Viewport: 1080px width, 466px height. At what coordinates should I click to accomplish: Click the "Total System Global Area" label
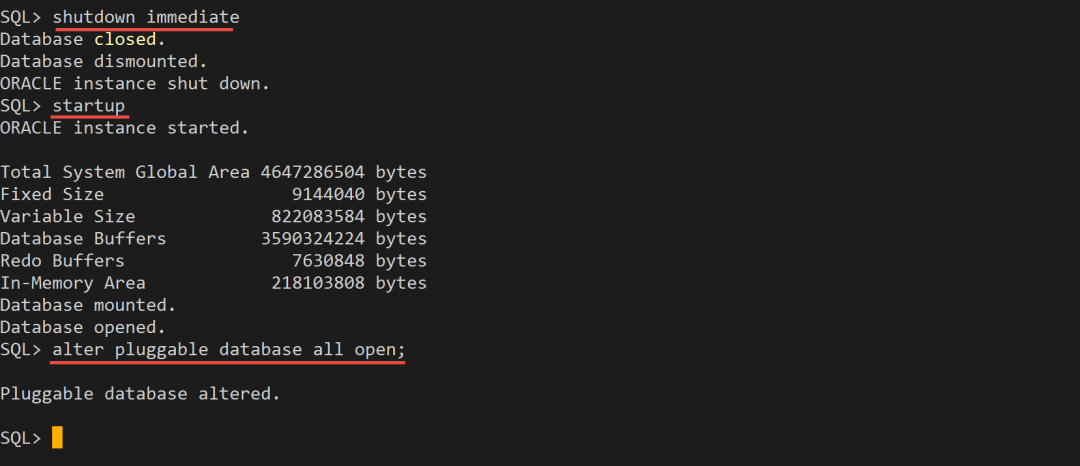[x=125, y=172]
